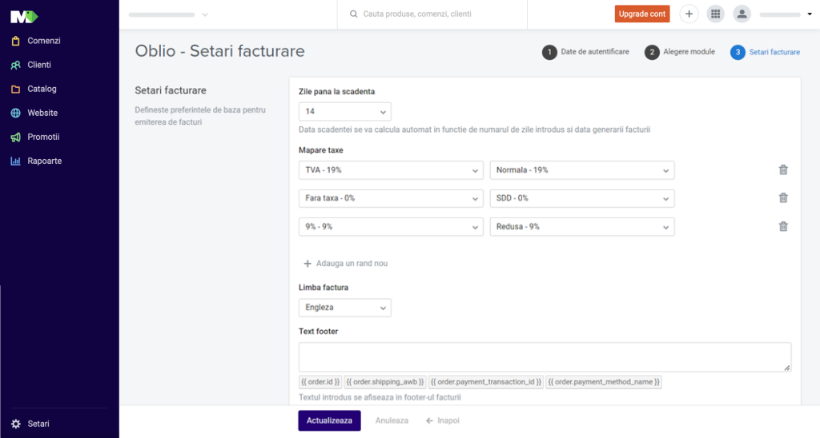The image size is (820, 438).
Task: Open the apps grid menu
Action: (715, 14)
